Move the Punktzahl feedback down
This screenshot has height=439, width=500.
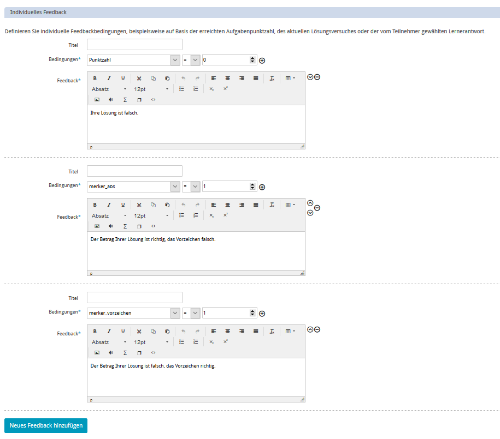(310, 77)
